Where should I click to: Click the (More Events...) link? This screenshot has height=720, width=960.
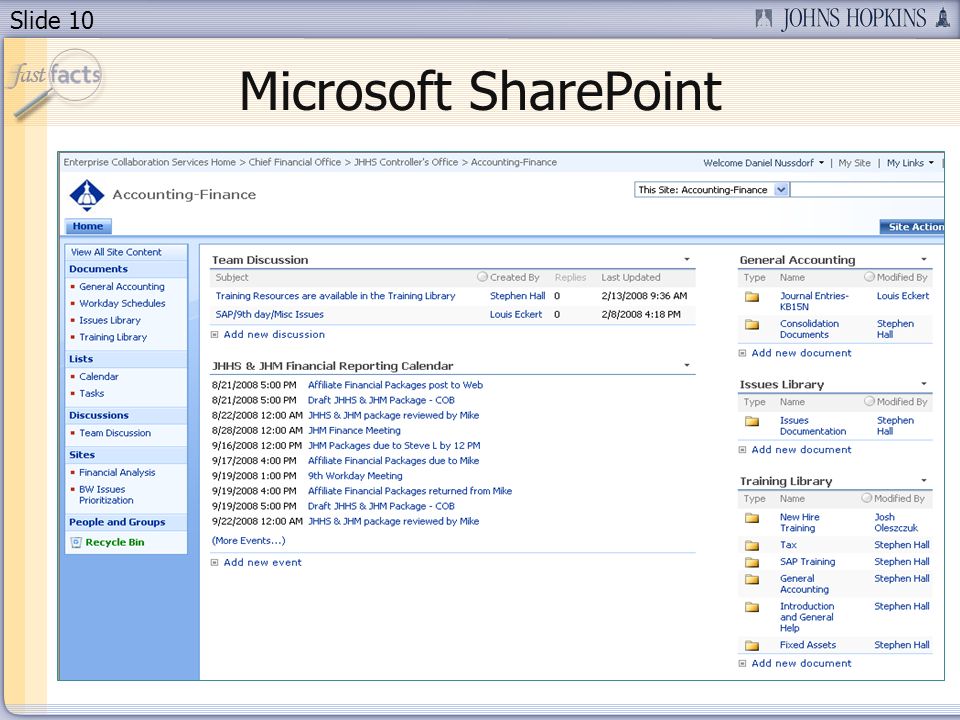(x=249, y=541)
